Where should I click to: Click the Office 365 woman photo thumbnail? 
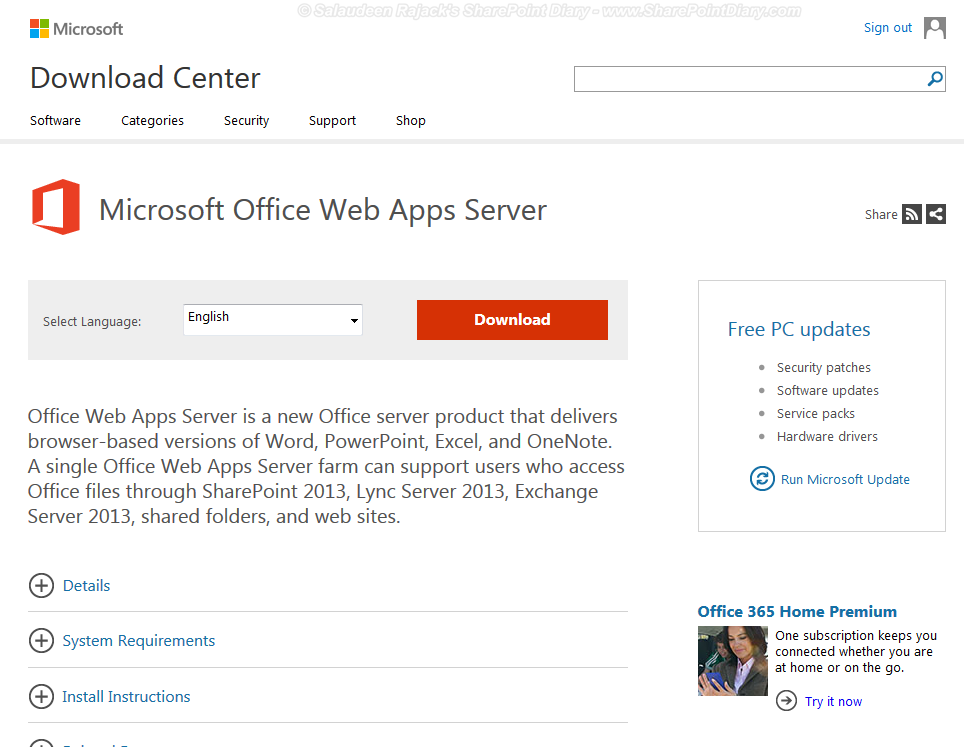(733, 661)
